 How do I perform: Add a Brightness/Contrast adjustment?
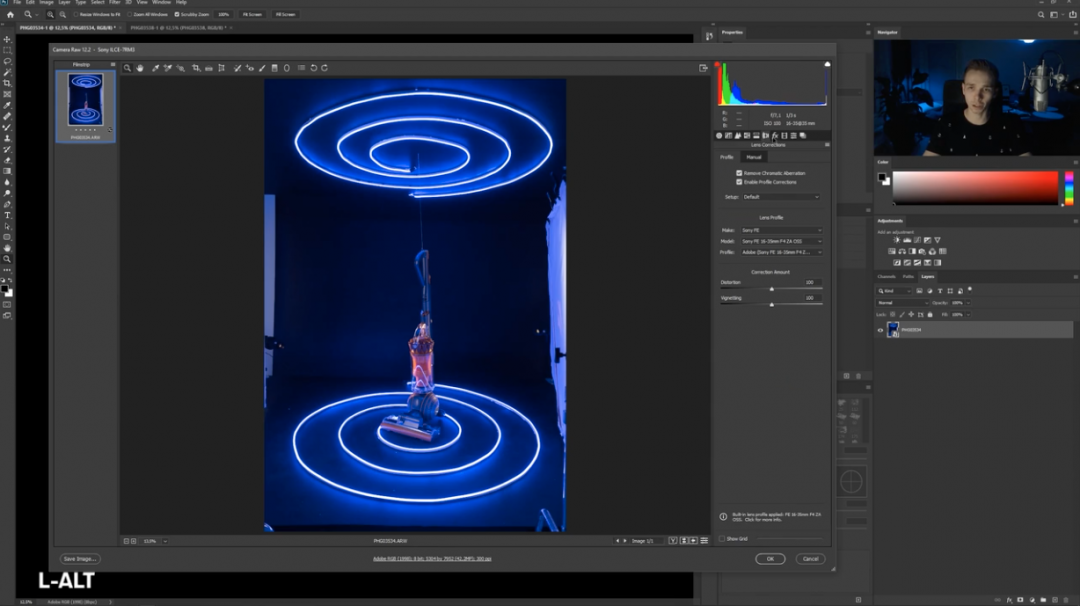tap(897, 240)
